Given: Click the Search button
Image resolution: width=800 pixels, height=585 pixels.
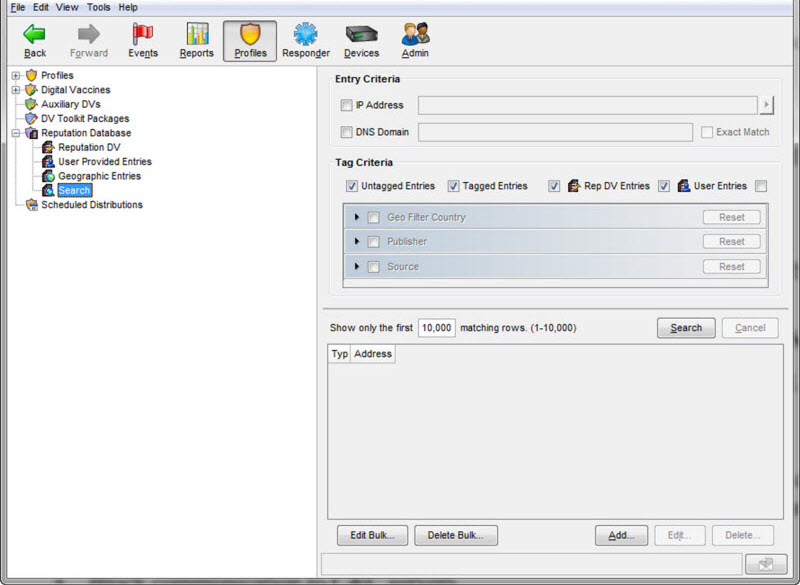Looking at the screenshot, I should tap(686, 328).
